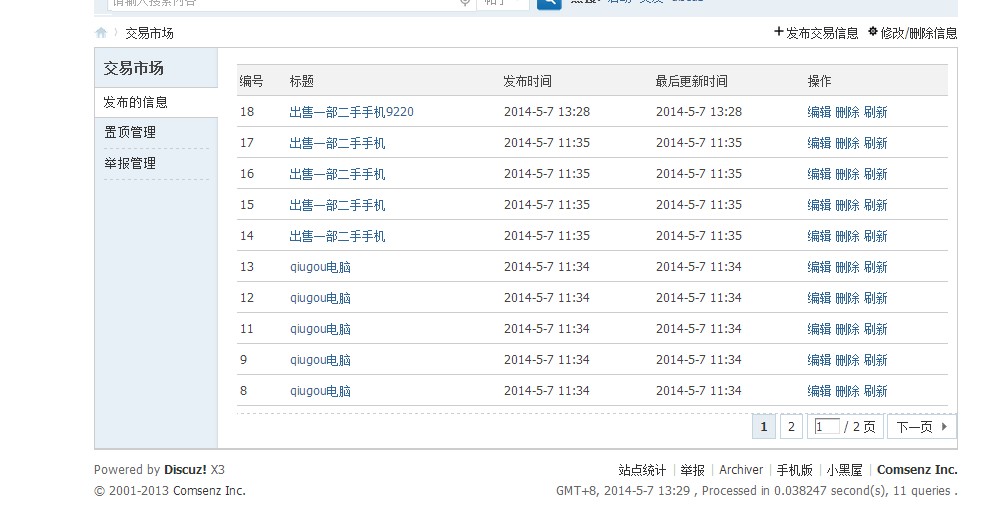Click Comsenz Inc. in the copyright line
The image size is (1006, 514).
click(x=209, y=491)
